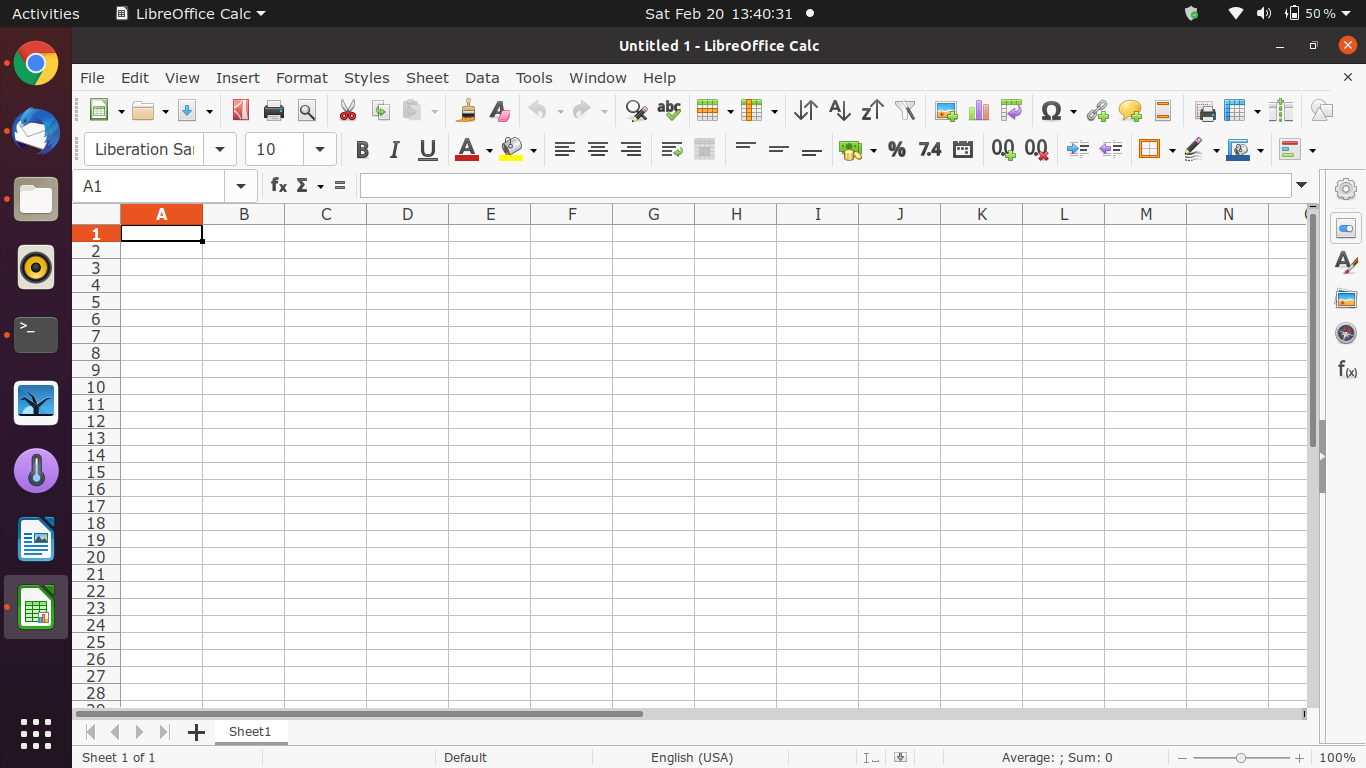Viewport: 1366px width, 768px height.
Task: Expand the Name Box dropdown arrow
Action: 241,186
